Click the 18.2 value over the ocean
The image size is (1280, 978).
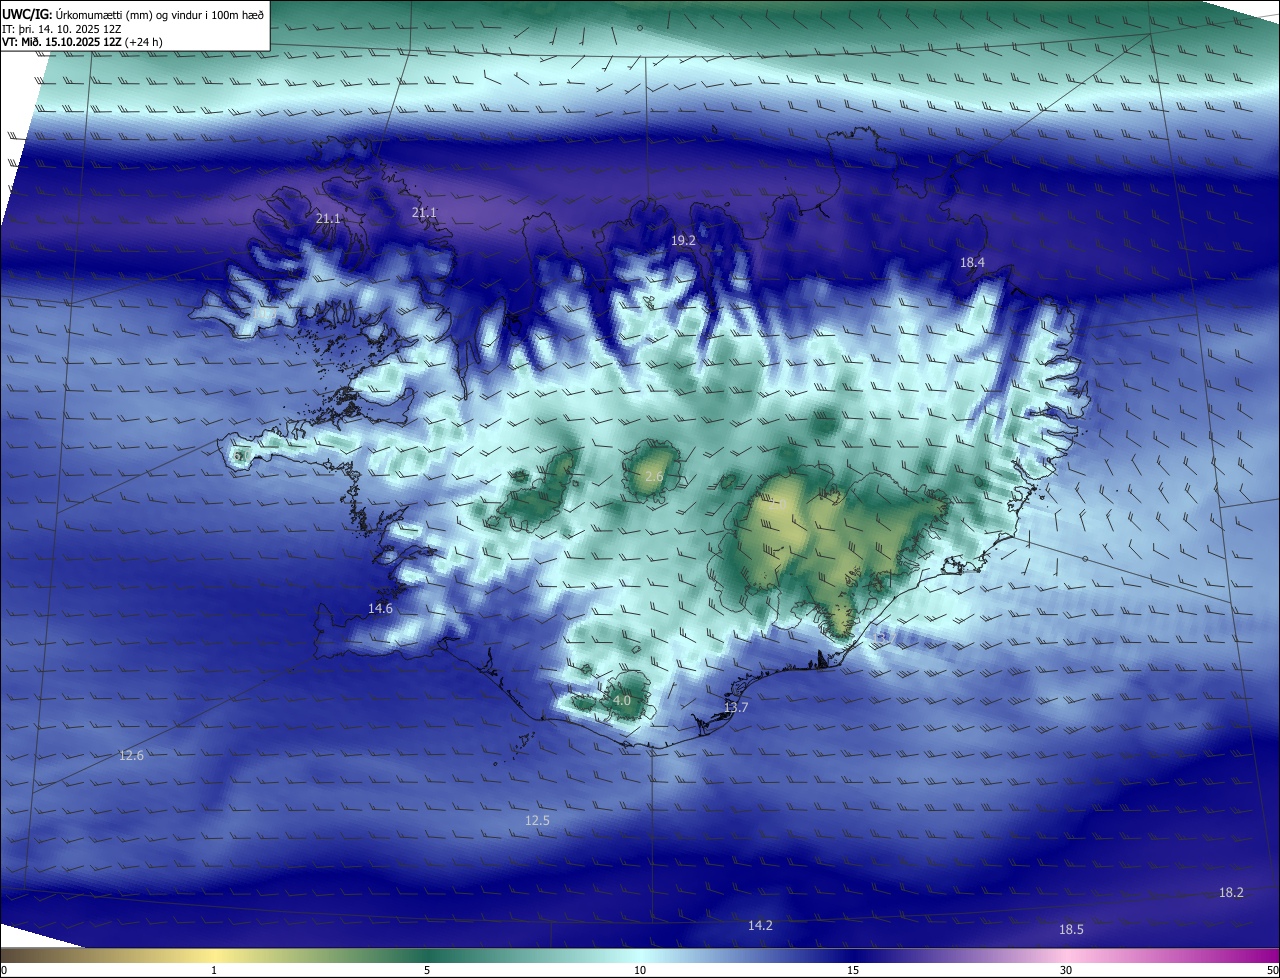(x=1231, y=892)
